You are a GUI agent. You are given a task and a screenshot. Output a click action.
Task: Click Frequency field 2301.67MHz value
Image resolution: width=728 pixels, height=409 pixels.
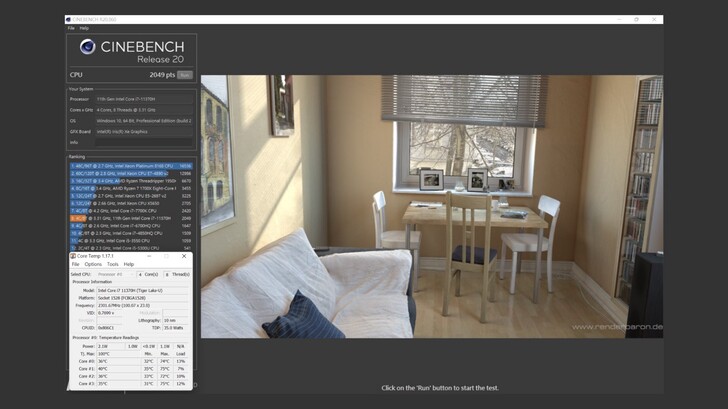click(x=143, y=305)
